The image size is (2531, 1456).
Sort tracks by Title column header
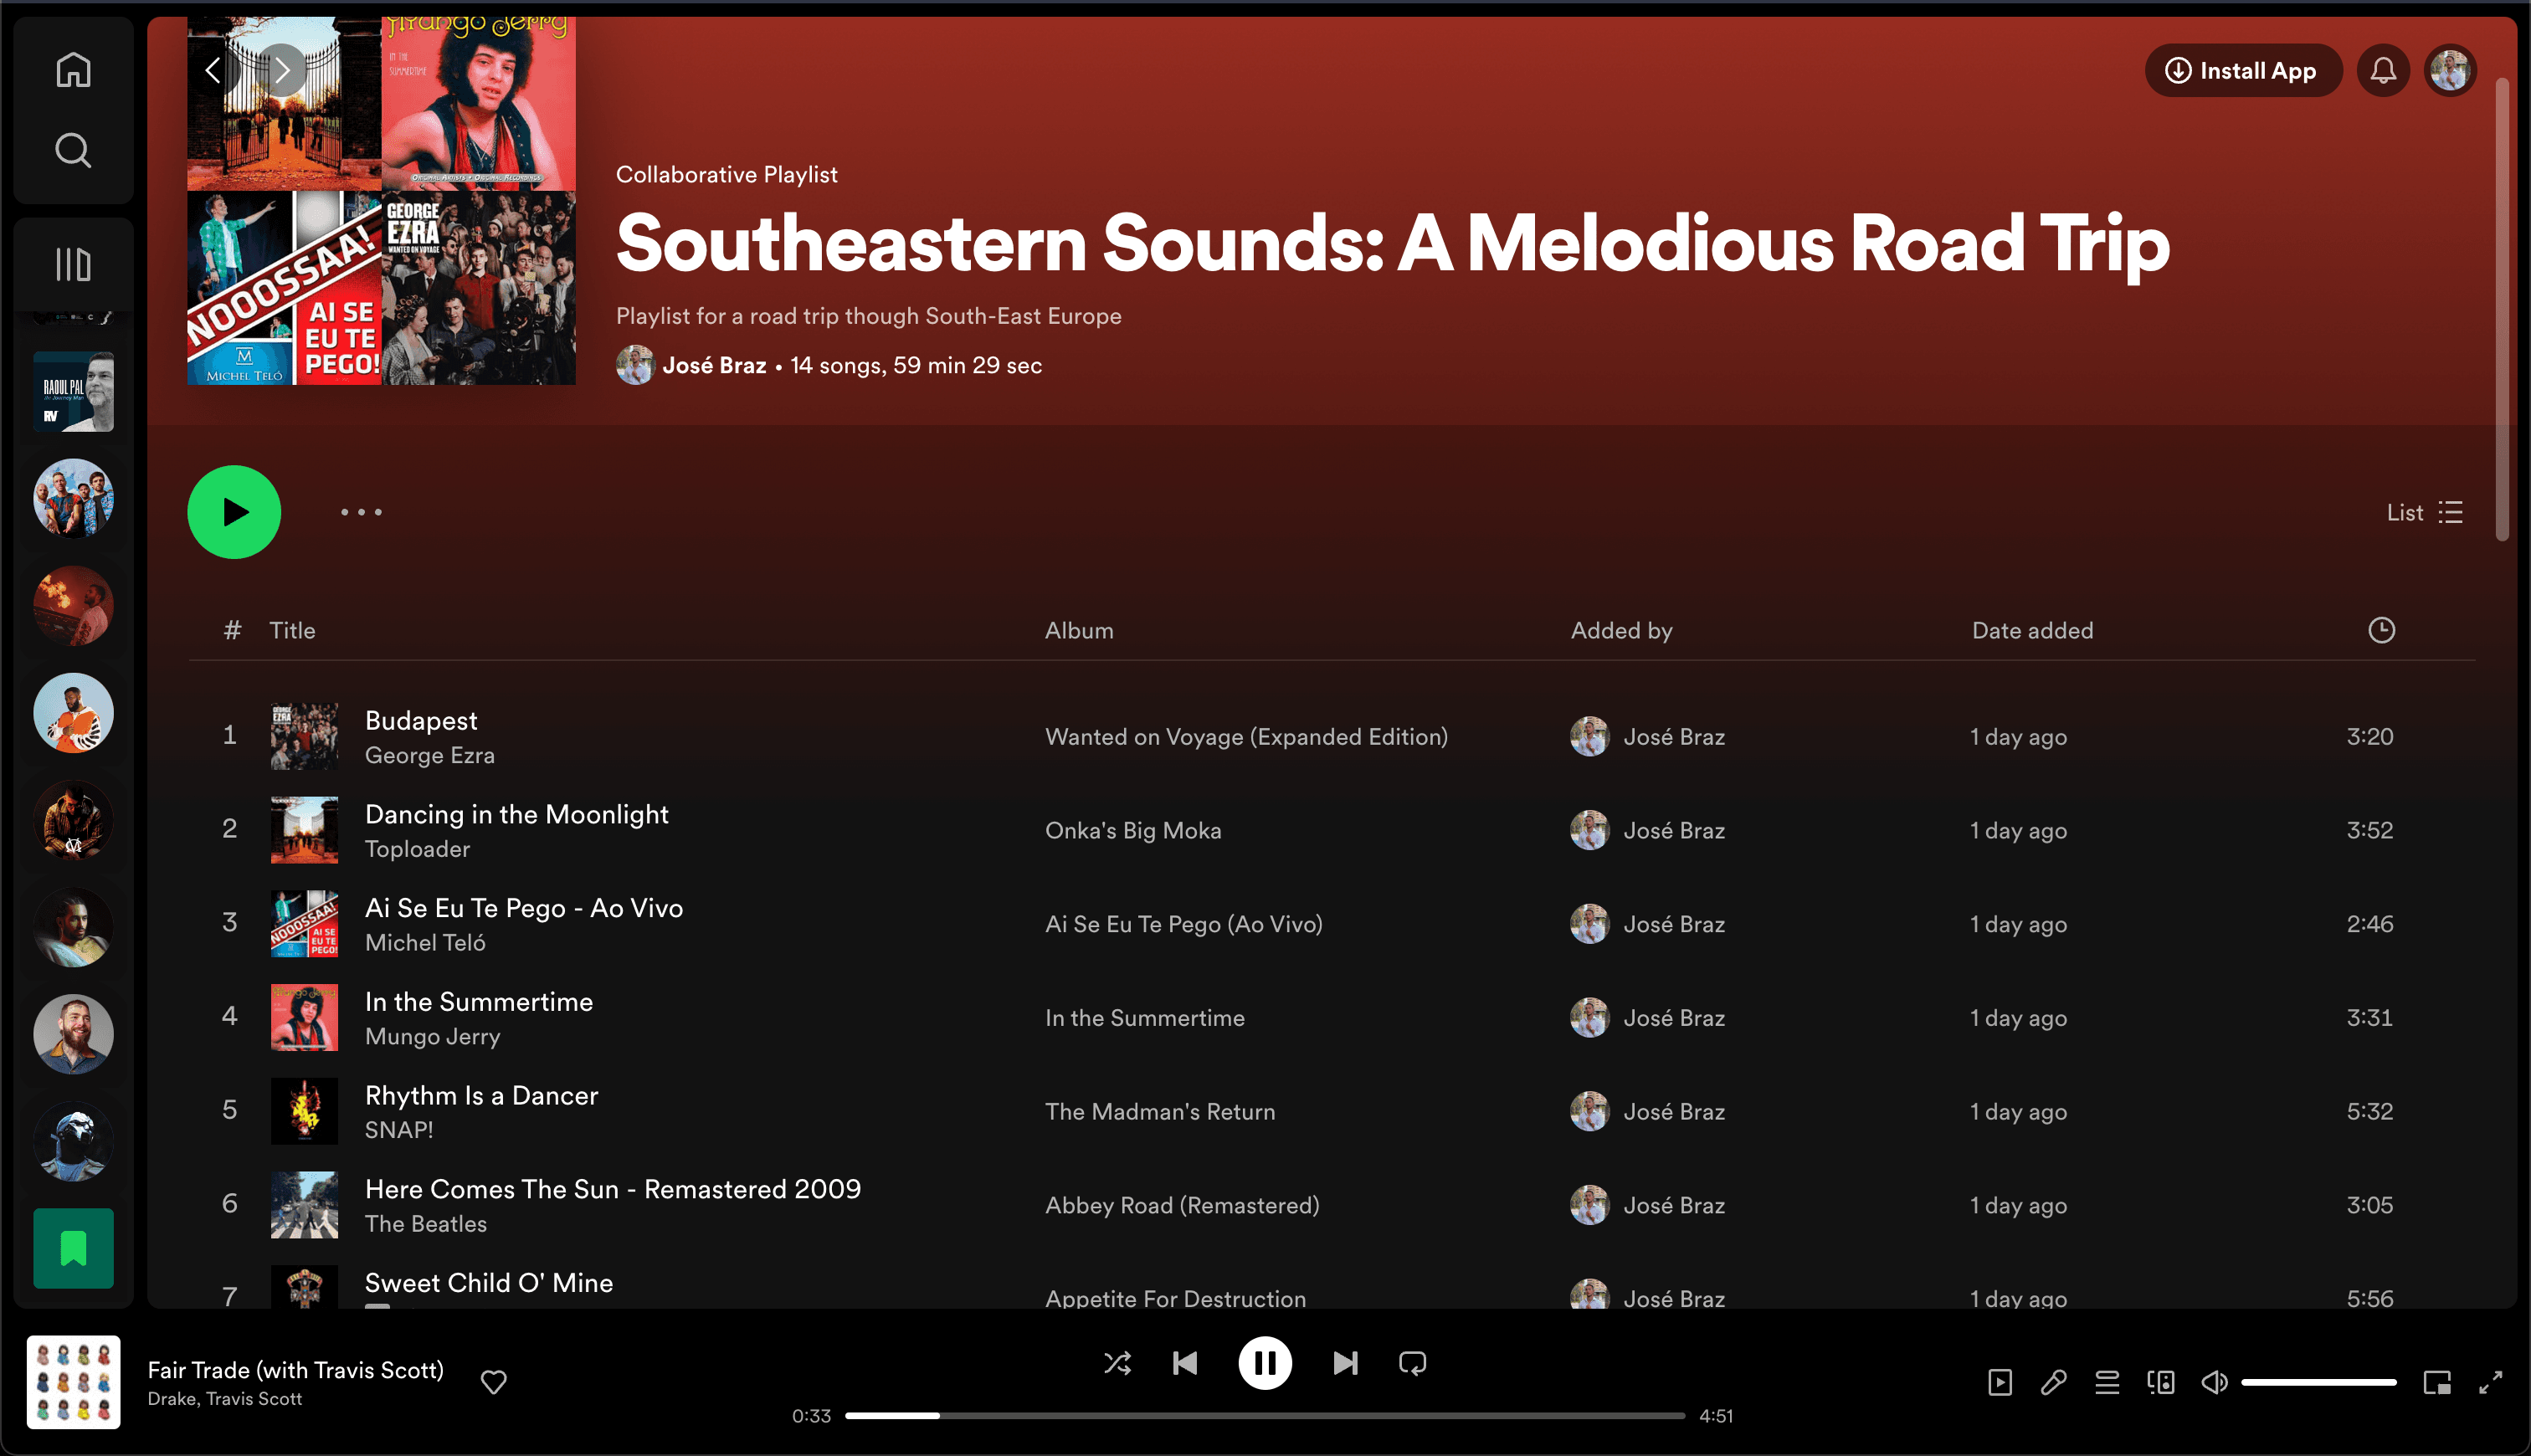click(292, 631)
